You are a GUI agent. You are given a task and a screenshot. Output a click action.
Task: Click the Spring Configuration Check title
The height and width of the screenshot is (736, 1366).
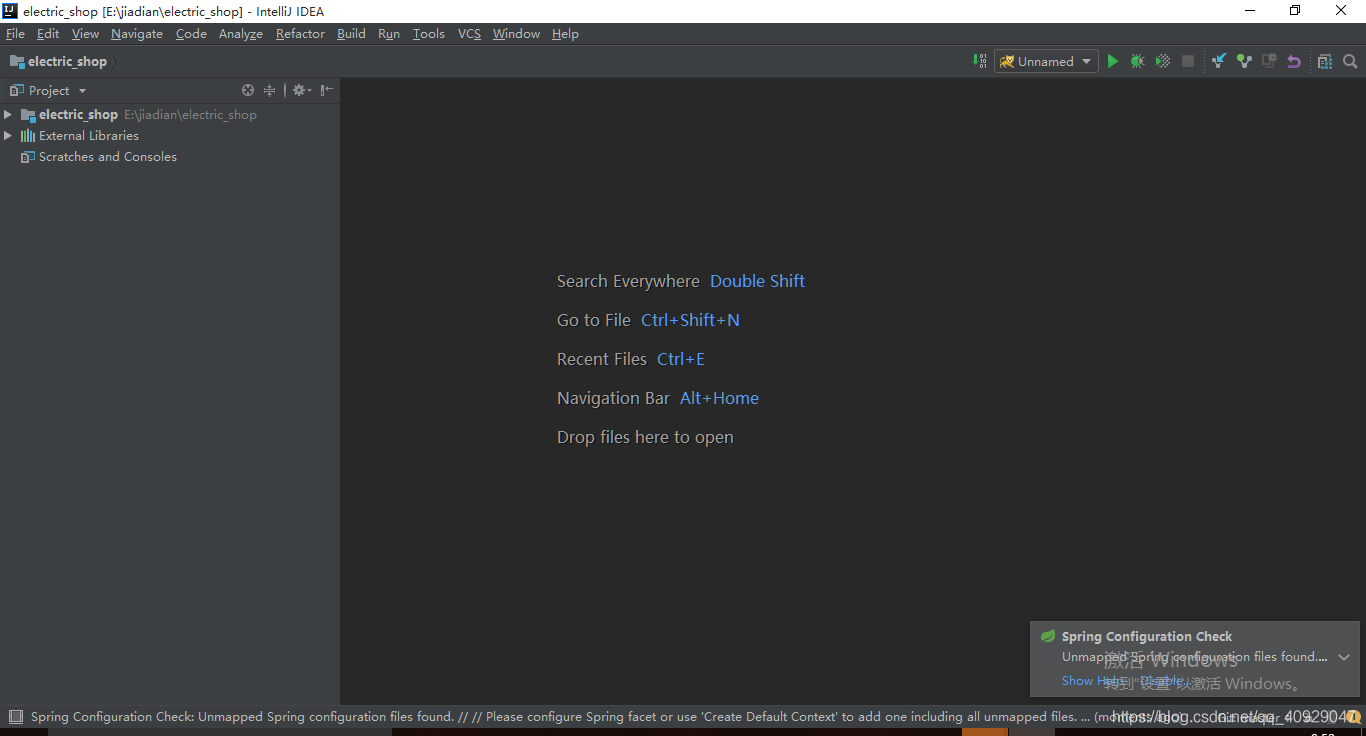[1147, 636]
